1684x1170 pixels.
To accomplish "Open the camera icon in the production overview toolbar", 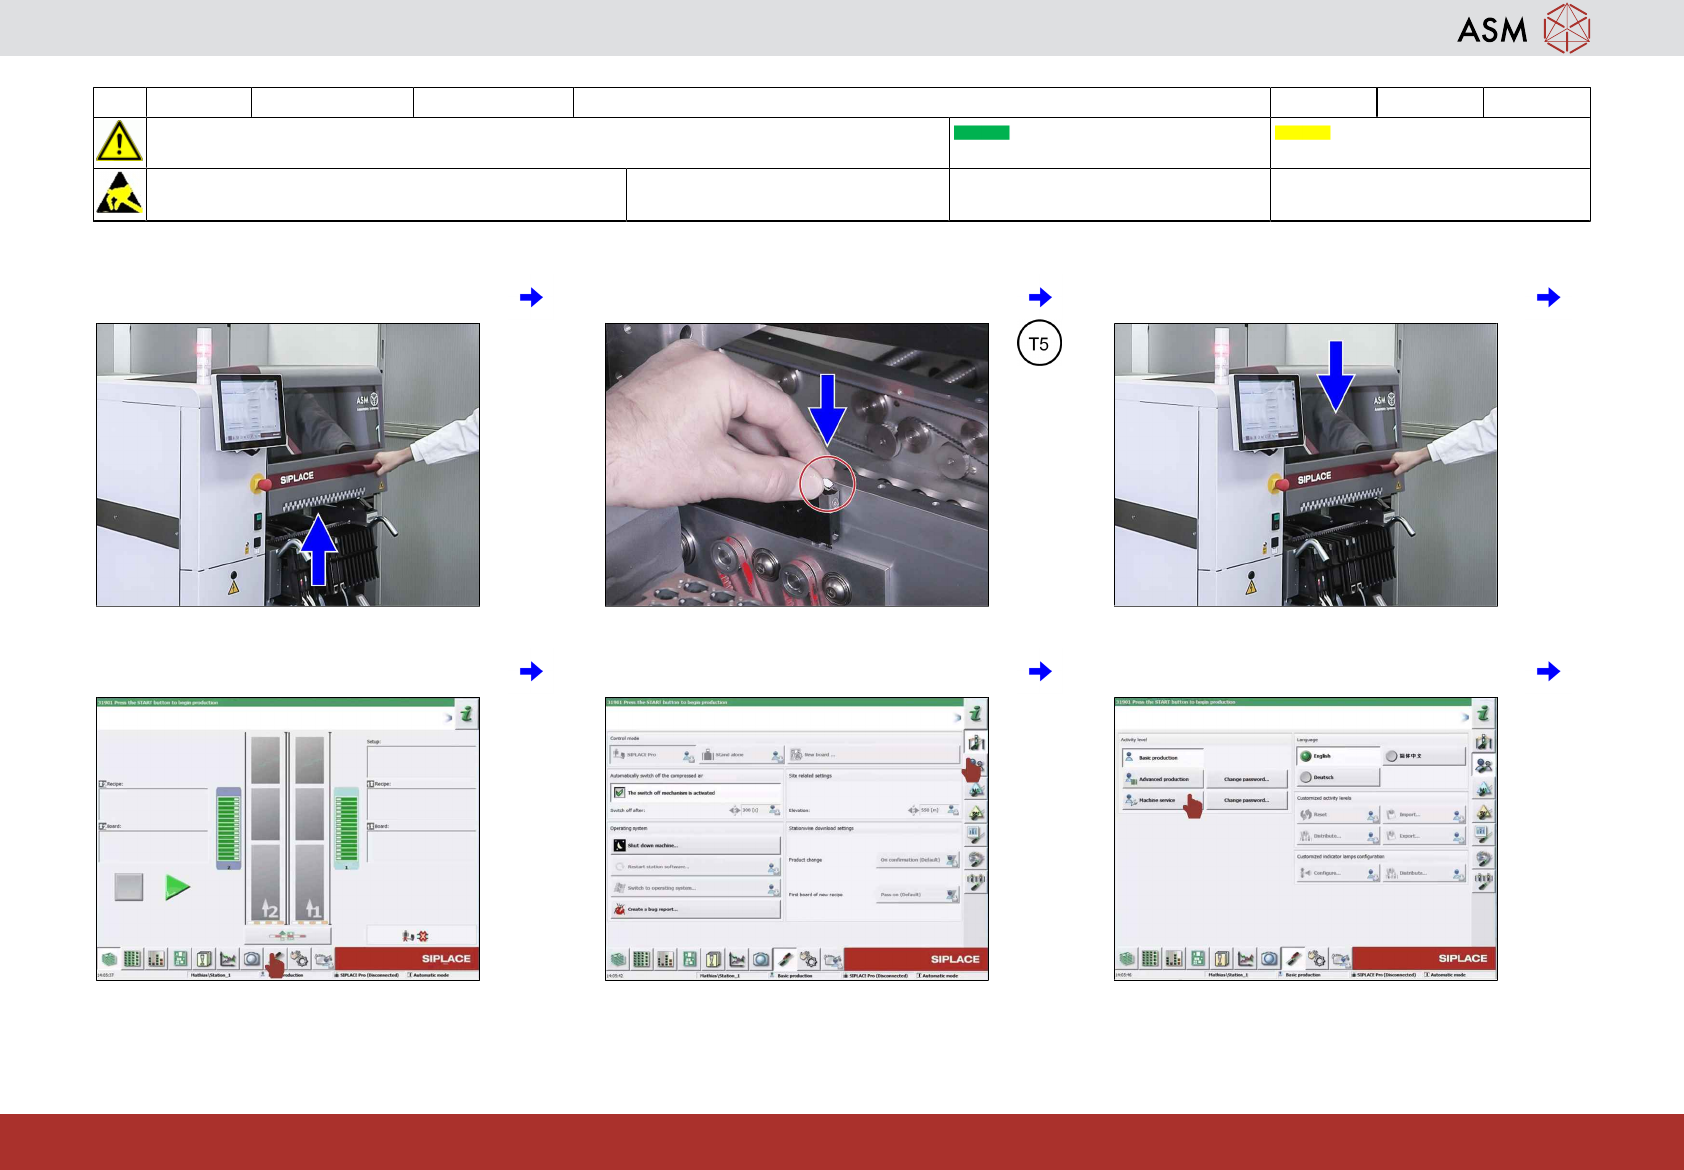I will coord(252,959).
